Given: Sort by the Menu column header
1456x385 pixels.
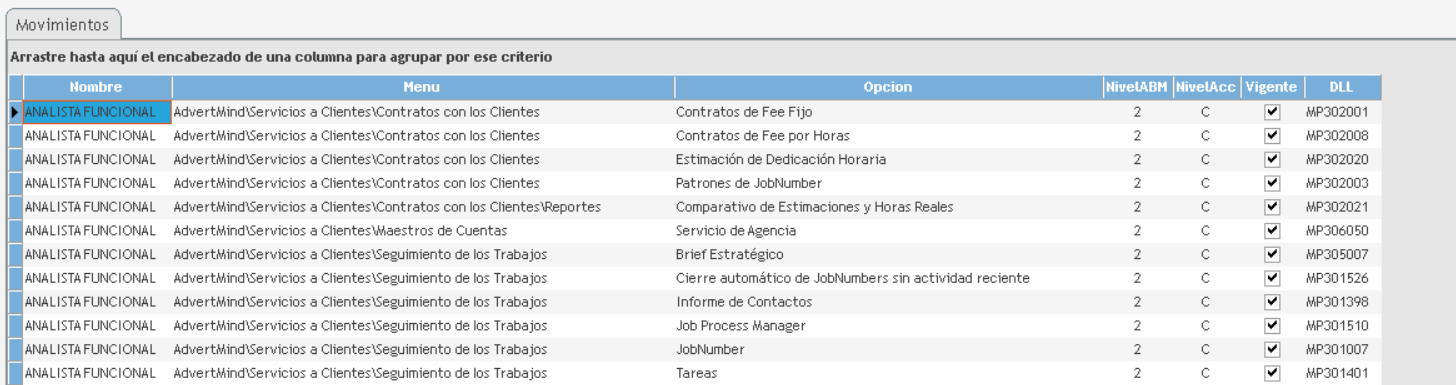Looking at the screenshot, I should pos(423,87).
